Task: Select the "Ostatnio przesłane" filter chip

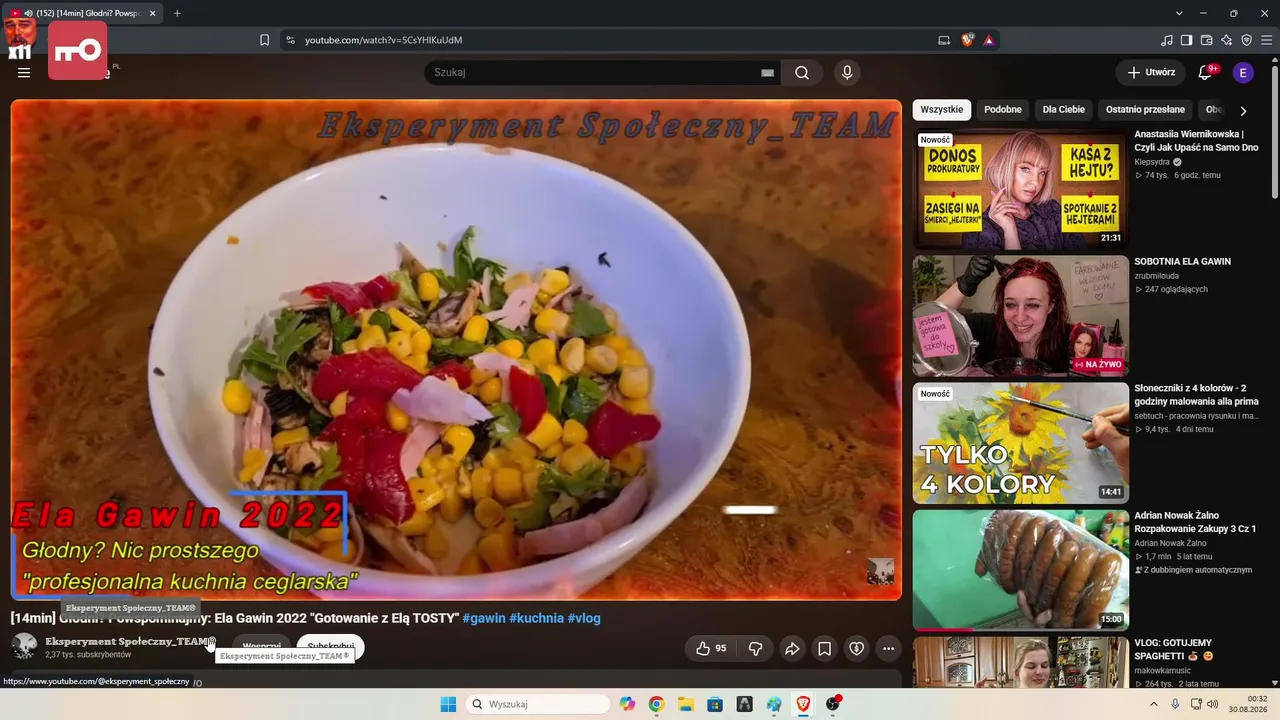Action: (1145, 110)
